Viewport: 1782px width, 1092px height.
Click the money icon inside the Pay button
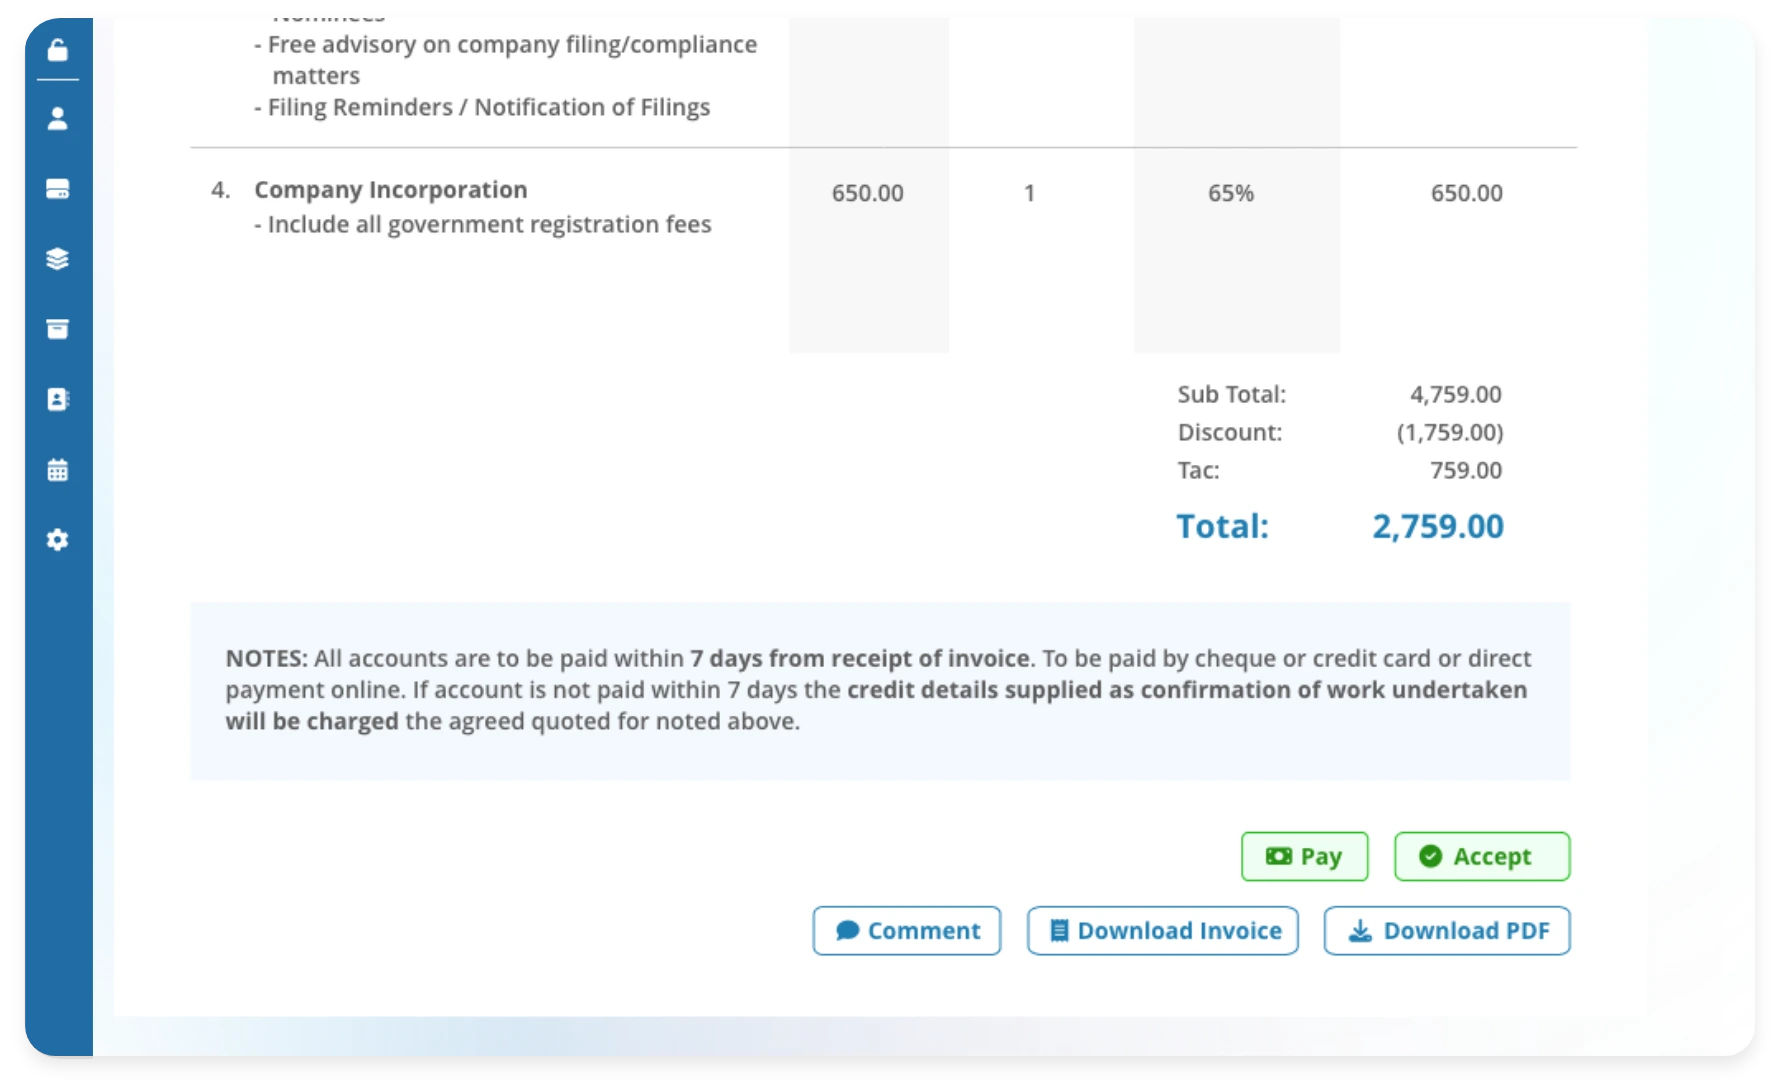coord(1278,856)
